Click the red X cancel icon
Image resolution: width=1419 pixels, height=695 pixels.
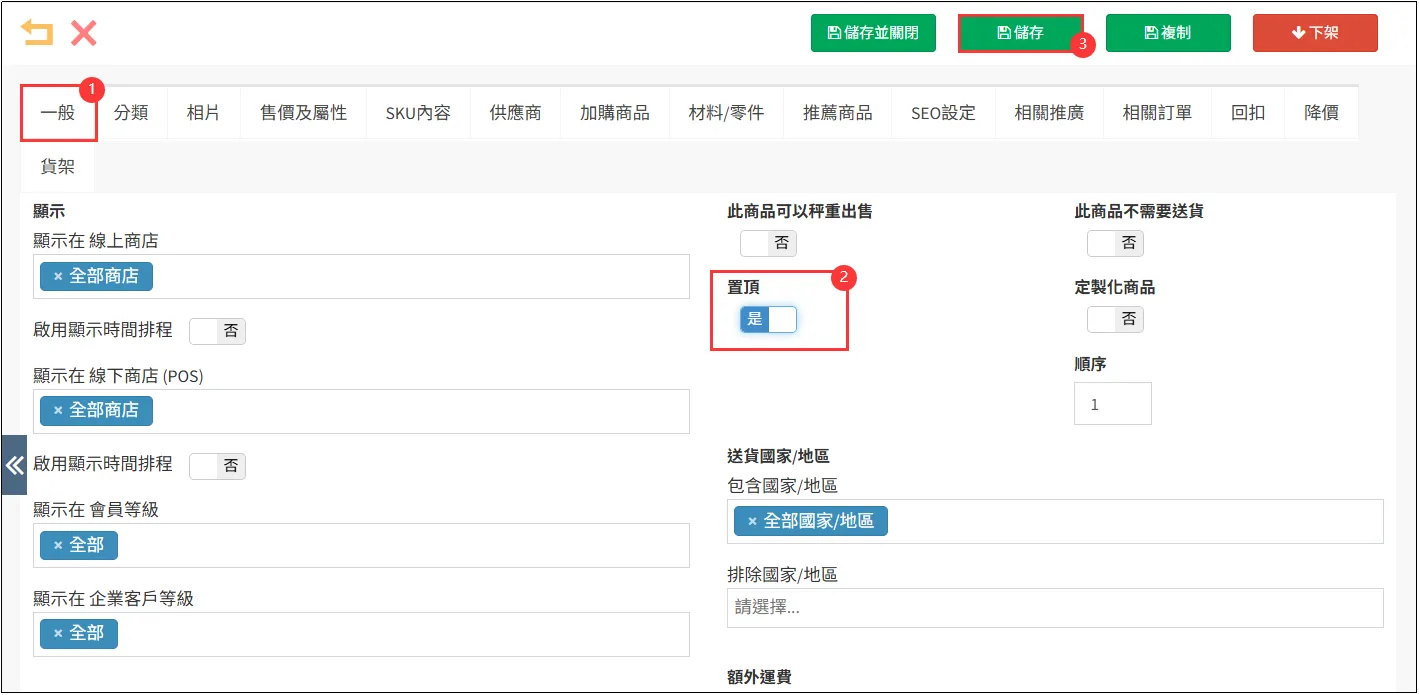[x=84, y=33]
